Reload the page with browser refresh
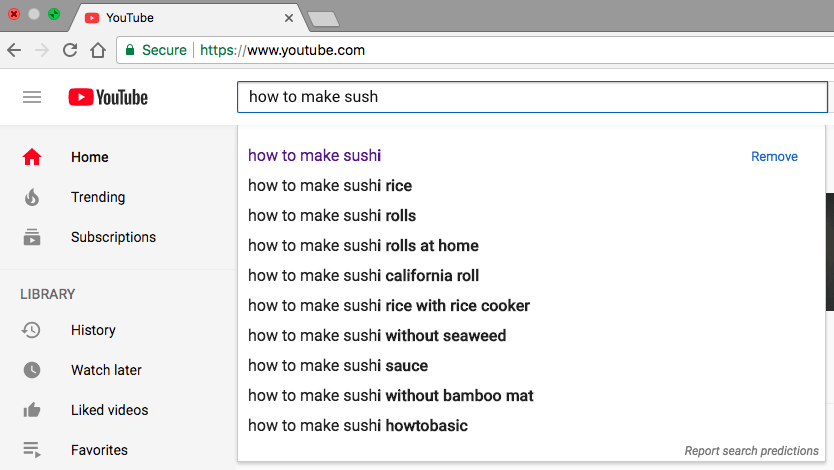This screenshot has height=470, width=834. click(70, 50)
